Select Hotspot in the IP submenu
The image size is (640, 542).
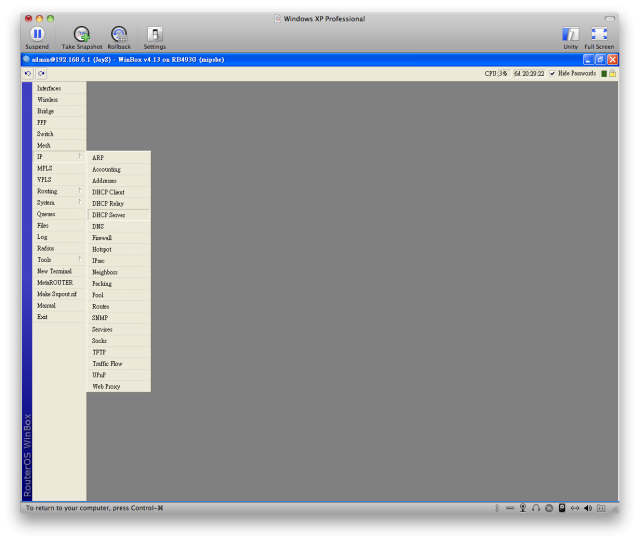pyautogui.click(x=119, y=249)
